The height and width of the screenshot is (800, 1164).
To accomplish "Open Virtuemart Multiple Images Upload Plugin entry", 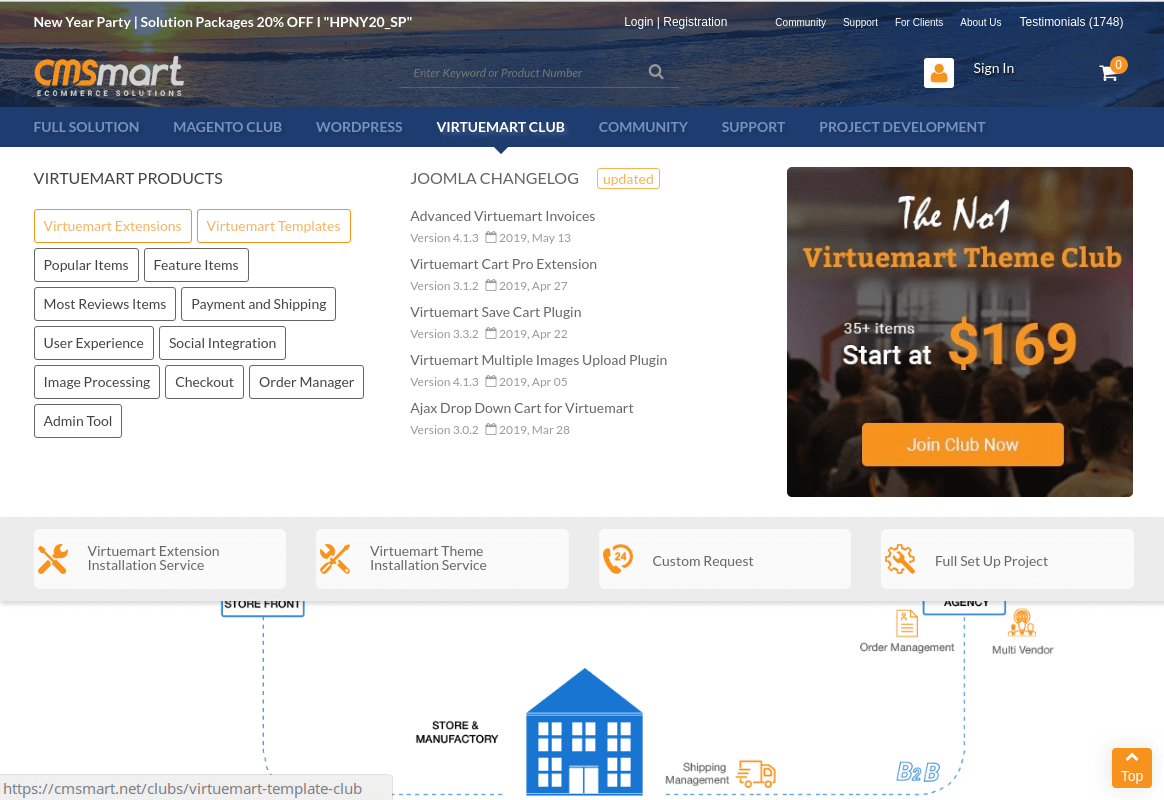I will pos(538,360).
